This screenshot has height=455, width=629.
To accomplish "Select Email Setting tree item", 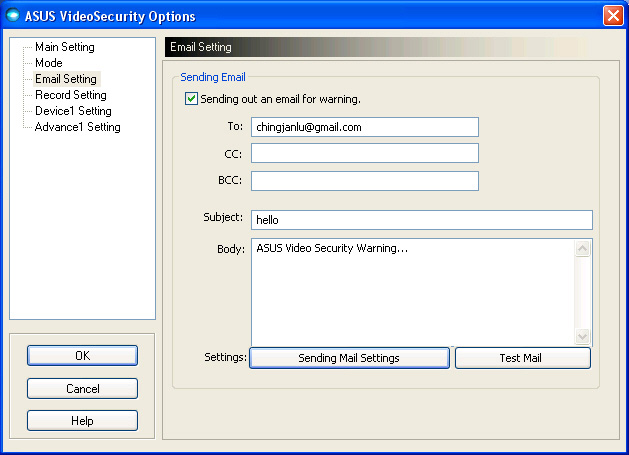I will [66, 79].
